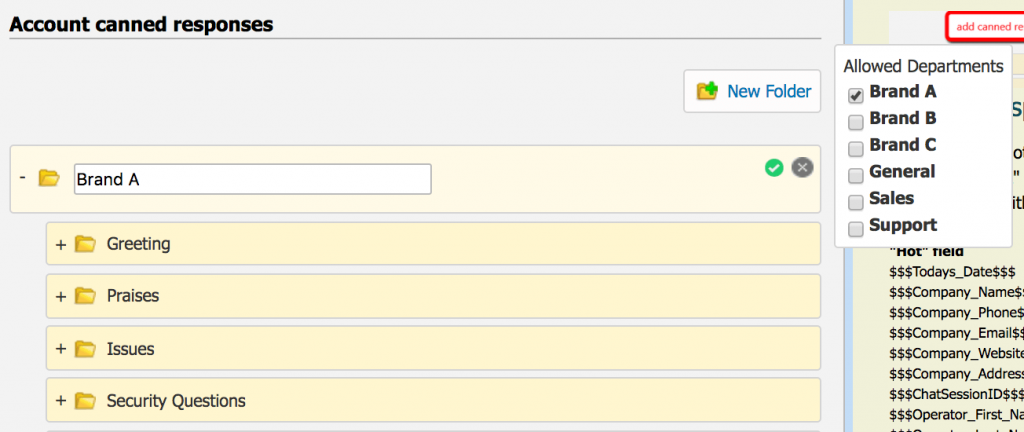Expand the Praises folder
The image size is (1024, 432).
pyautogui.click(x=61, y=297)
